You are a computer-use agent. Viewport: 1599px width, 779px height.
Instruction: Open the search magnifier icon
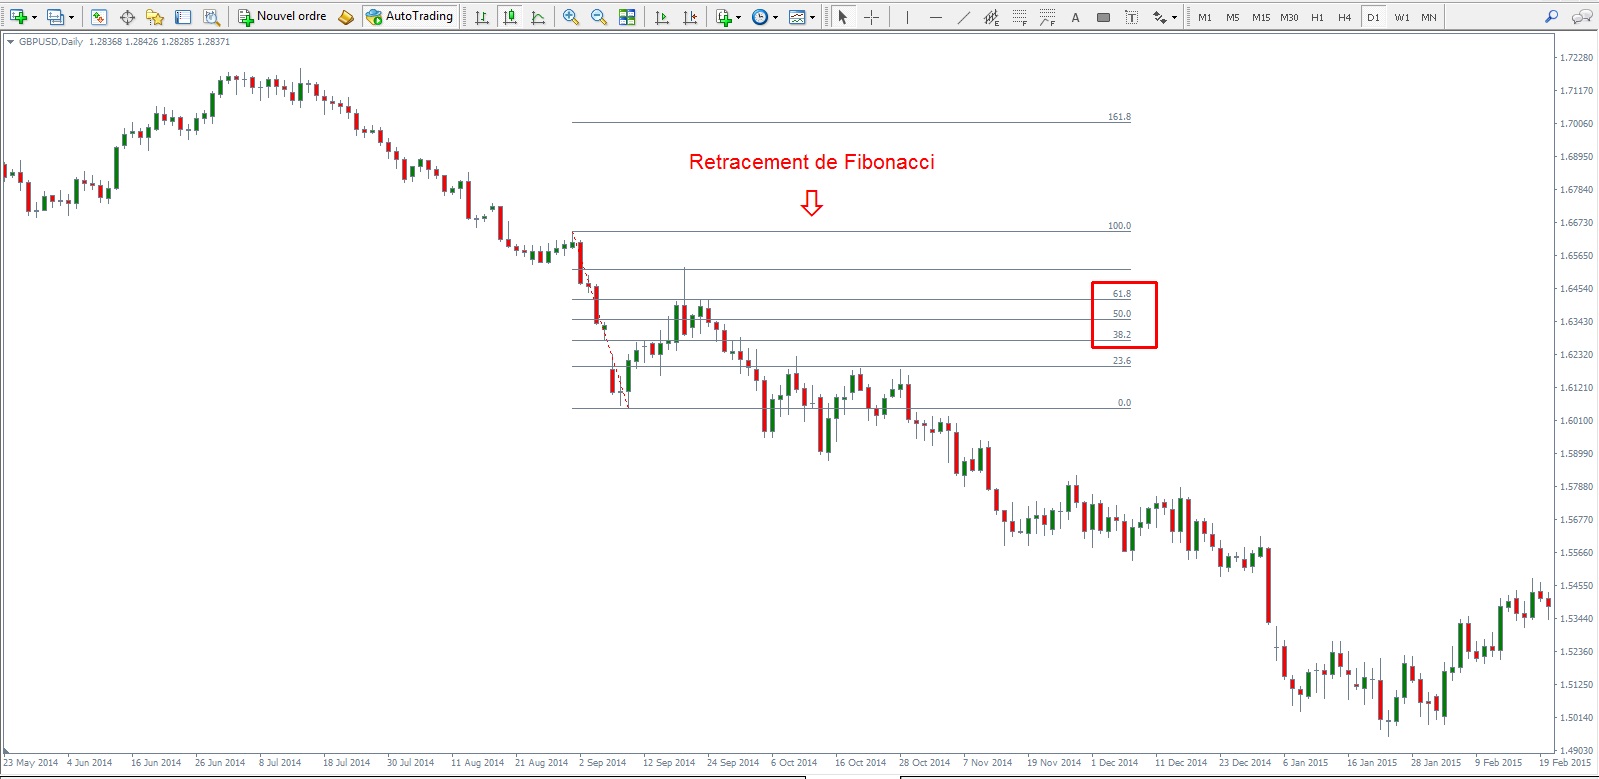pyautogui.click(x=1551, y=17)
